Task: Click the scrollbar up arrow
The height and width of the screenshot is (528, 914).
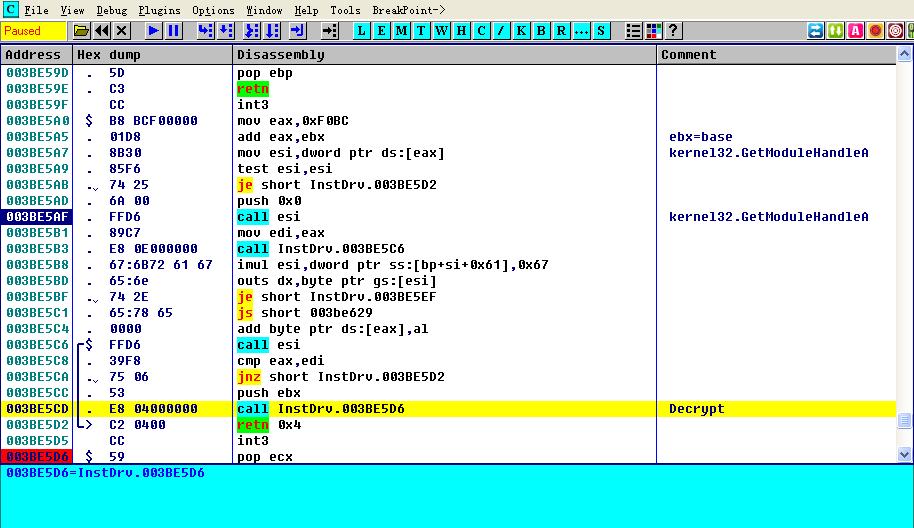Action: [x=904, y=54]
